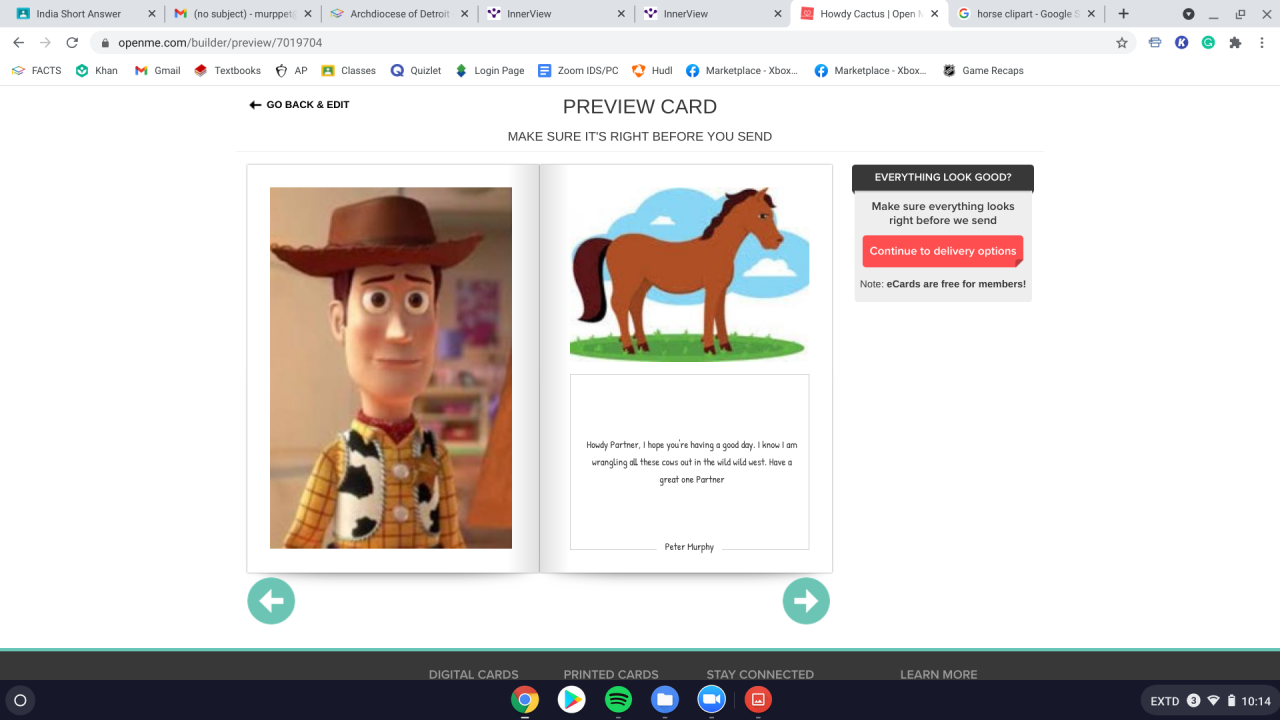
Task: Click the Howdy Partner message text
Action: click(x=692, y=462)
